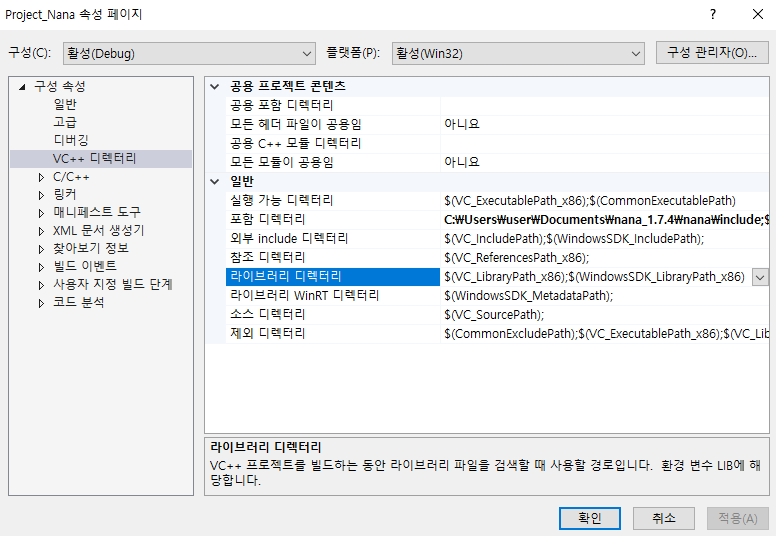Collapse the 일반 property group chevron
The width and height of the screenshot is (776, 536).
click(x=215, y=182)
